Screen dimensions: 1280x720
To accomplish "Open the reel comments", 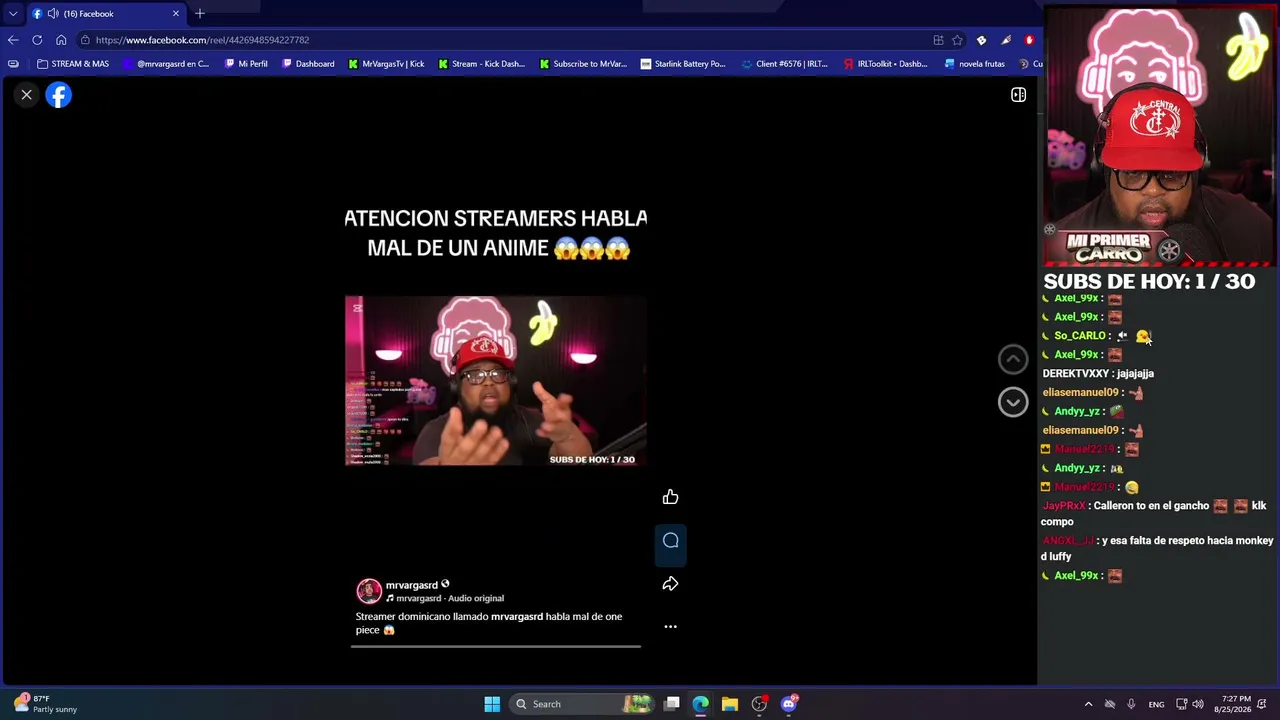I will (x=670, y=541).
